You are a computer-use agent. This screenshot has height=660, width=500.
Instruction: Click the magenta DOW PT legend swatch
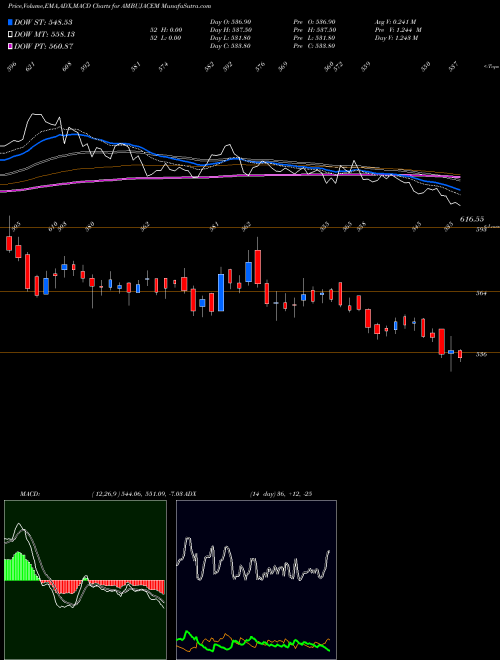point(10,46)
